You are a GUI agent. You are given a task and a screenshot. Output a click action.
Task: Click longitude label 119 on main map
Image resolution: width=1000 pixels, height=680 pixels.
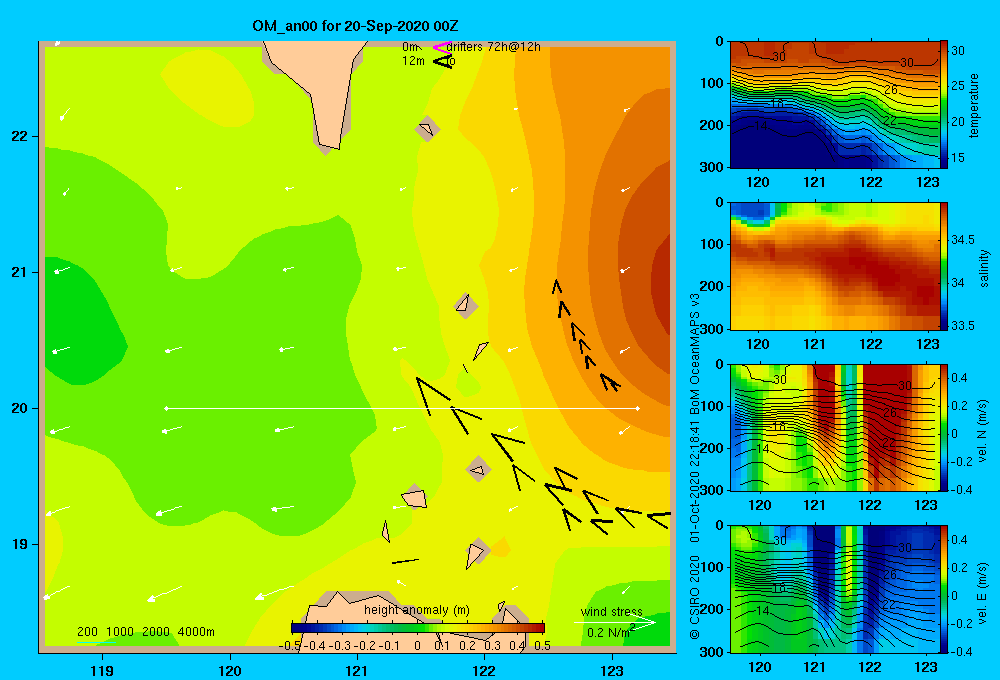click(x=102, y=670)
